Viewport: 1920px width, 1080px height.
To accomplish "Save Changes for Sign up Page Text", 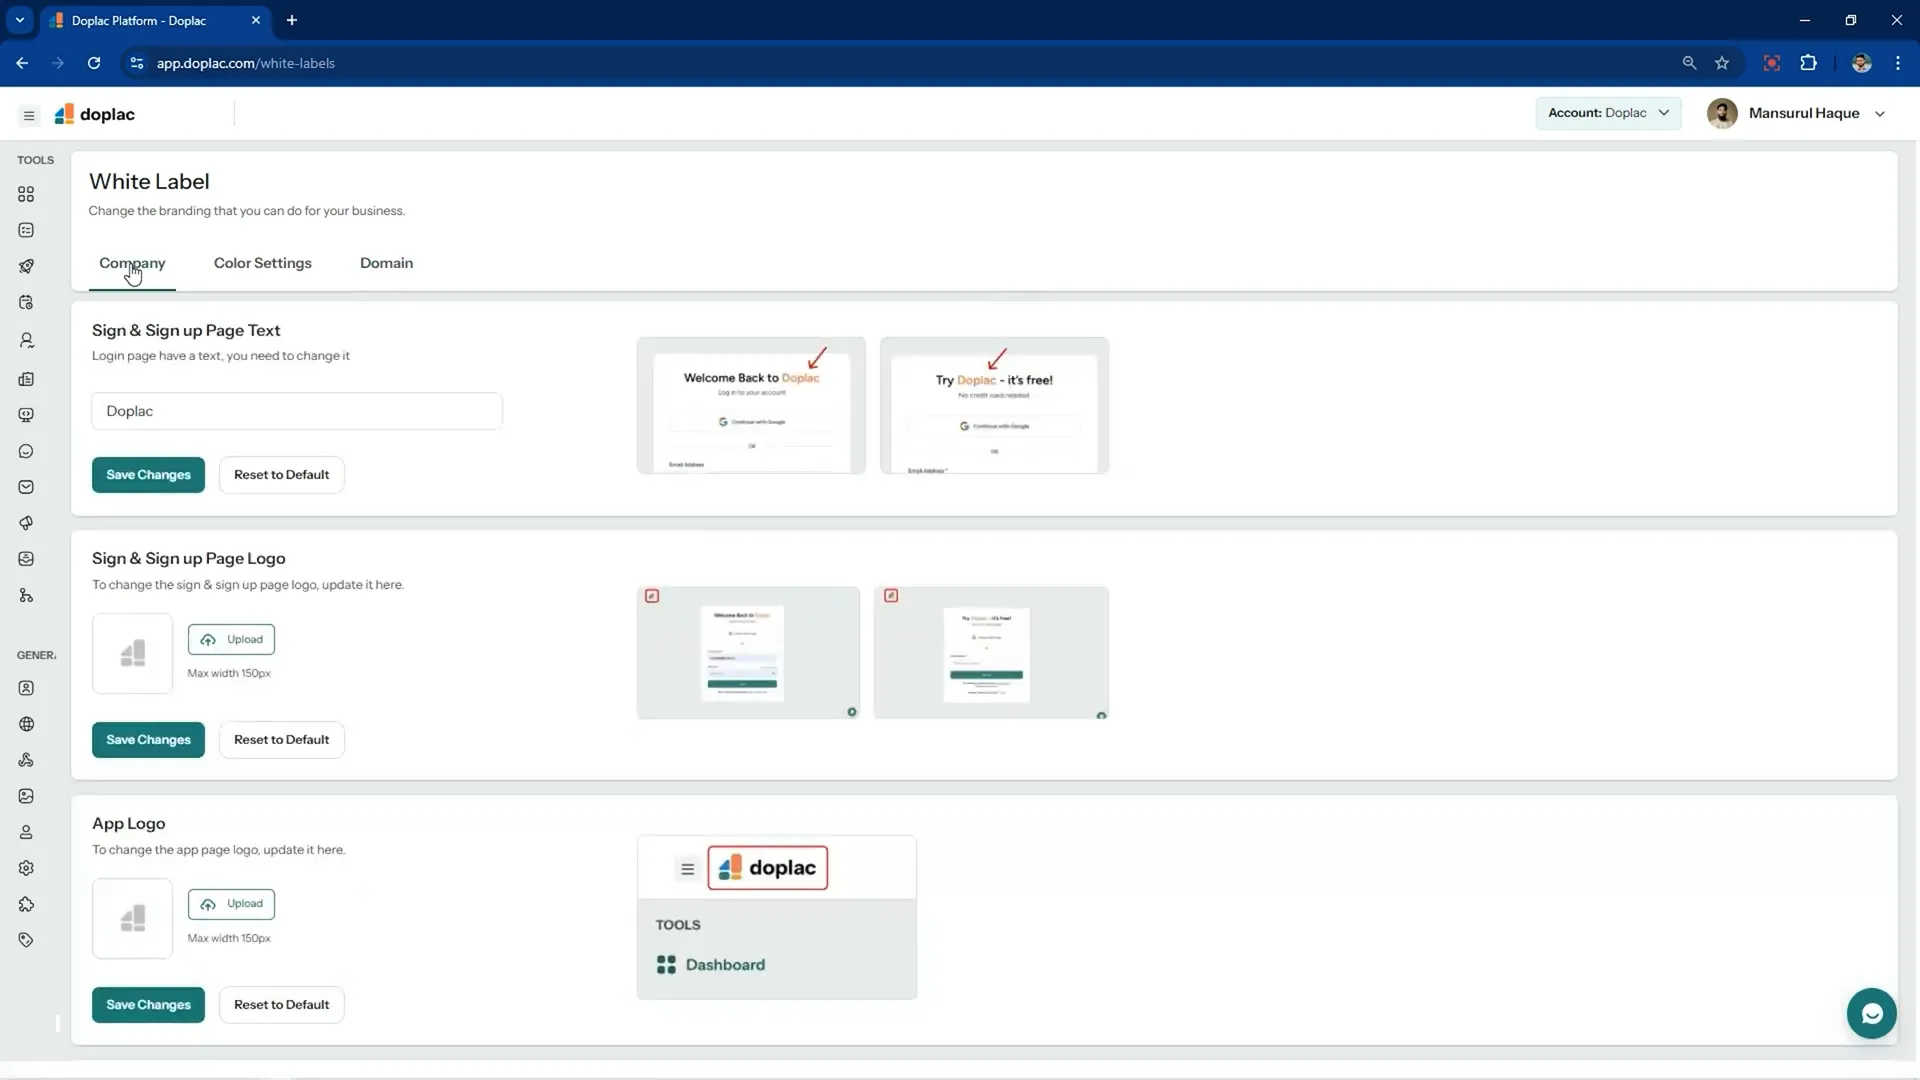I will tap(148, 475).
